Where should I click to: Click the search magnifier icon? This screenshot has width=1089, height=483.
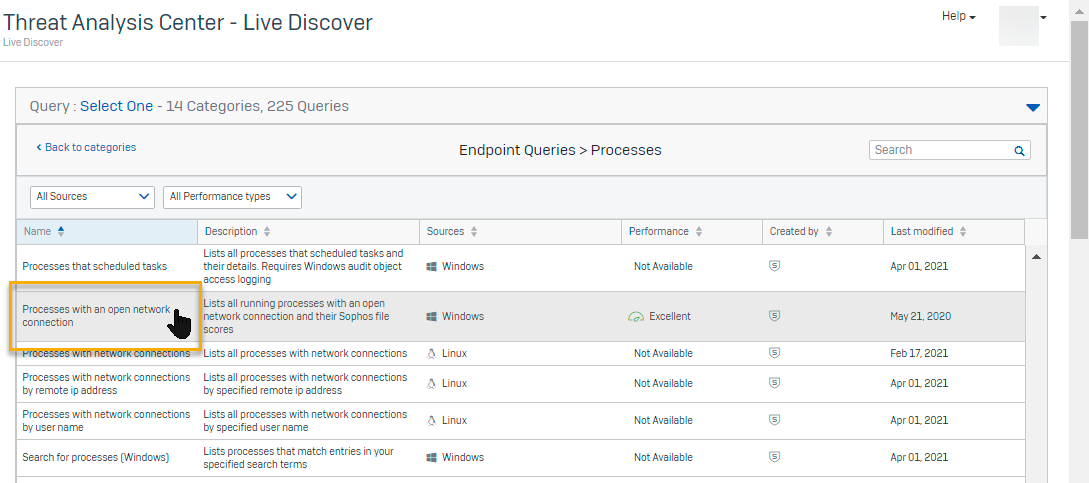pyautogui.click(x=1019, y=151)
